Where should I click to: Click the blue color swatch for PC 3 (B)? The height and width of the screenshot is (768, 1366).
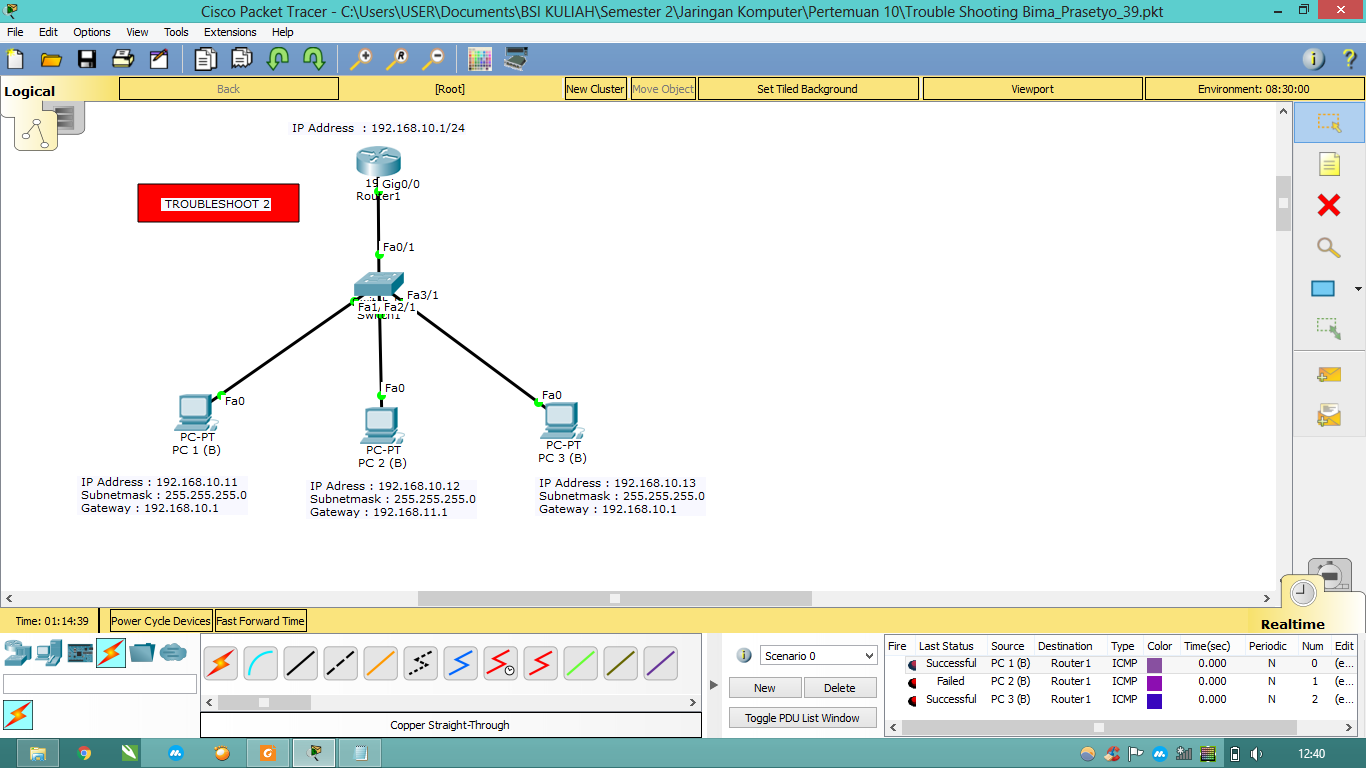click(1154, 700)
